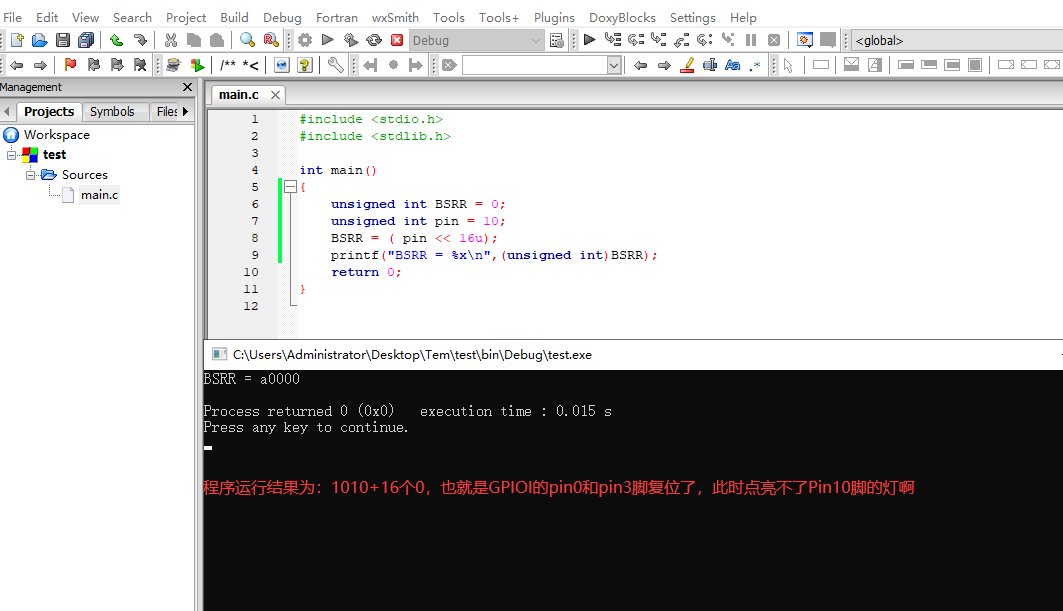Viewport: 1063px width, 611px height.
Task: Select the Workspace tree root
Action: click(56, 135)
